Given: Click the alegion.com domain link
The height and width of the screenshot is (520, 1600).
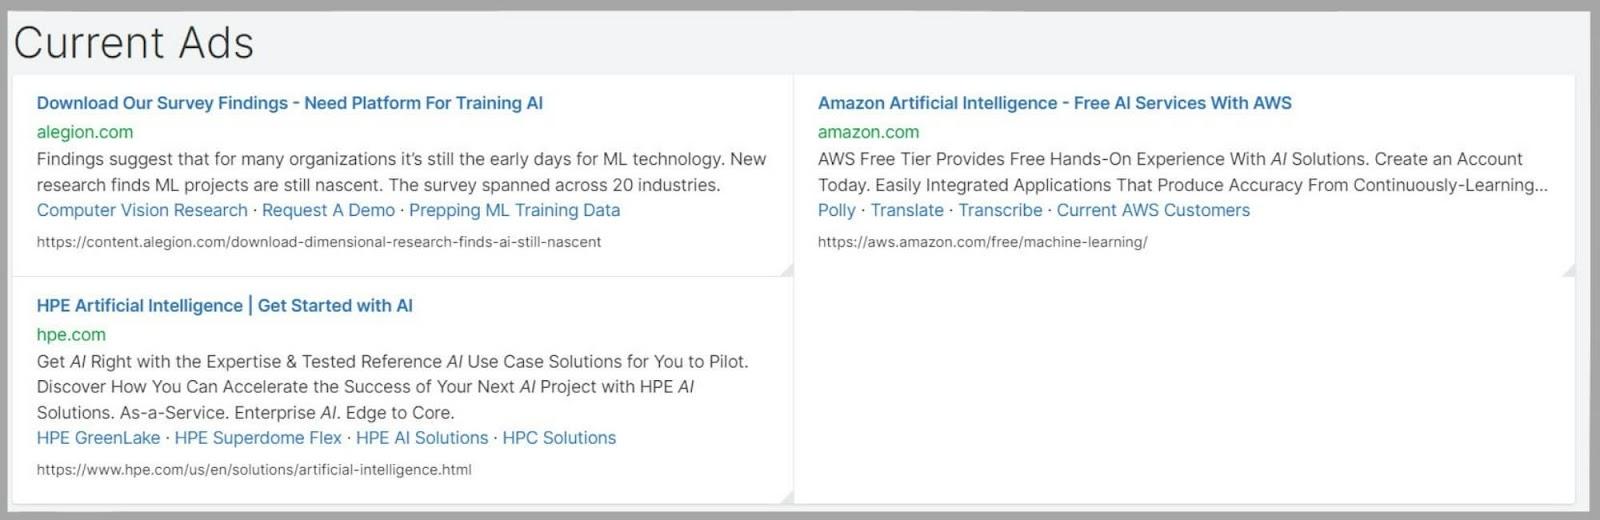Looking at the screenshot, I should [x=85, y=132].
